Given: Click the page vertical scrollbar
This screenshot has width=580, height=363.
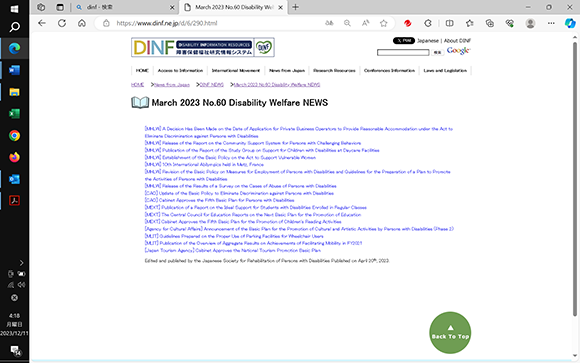Looking at the screenshot, I should point(574,179).
